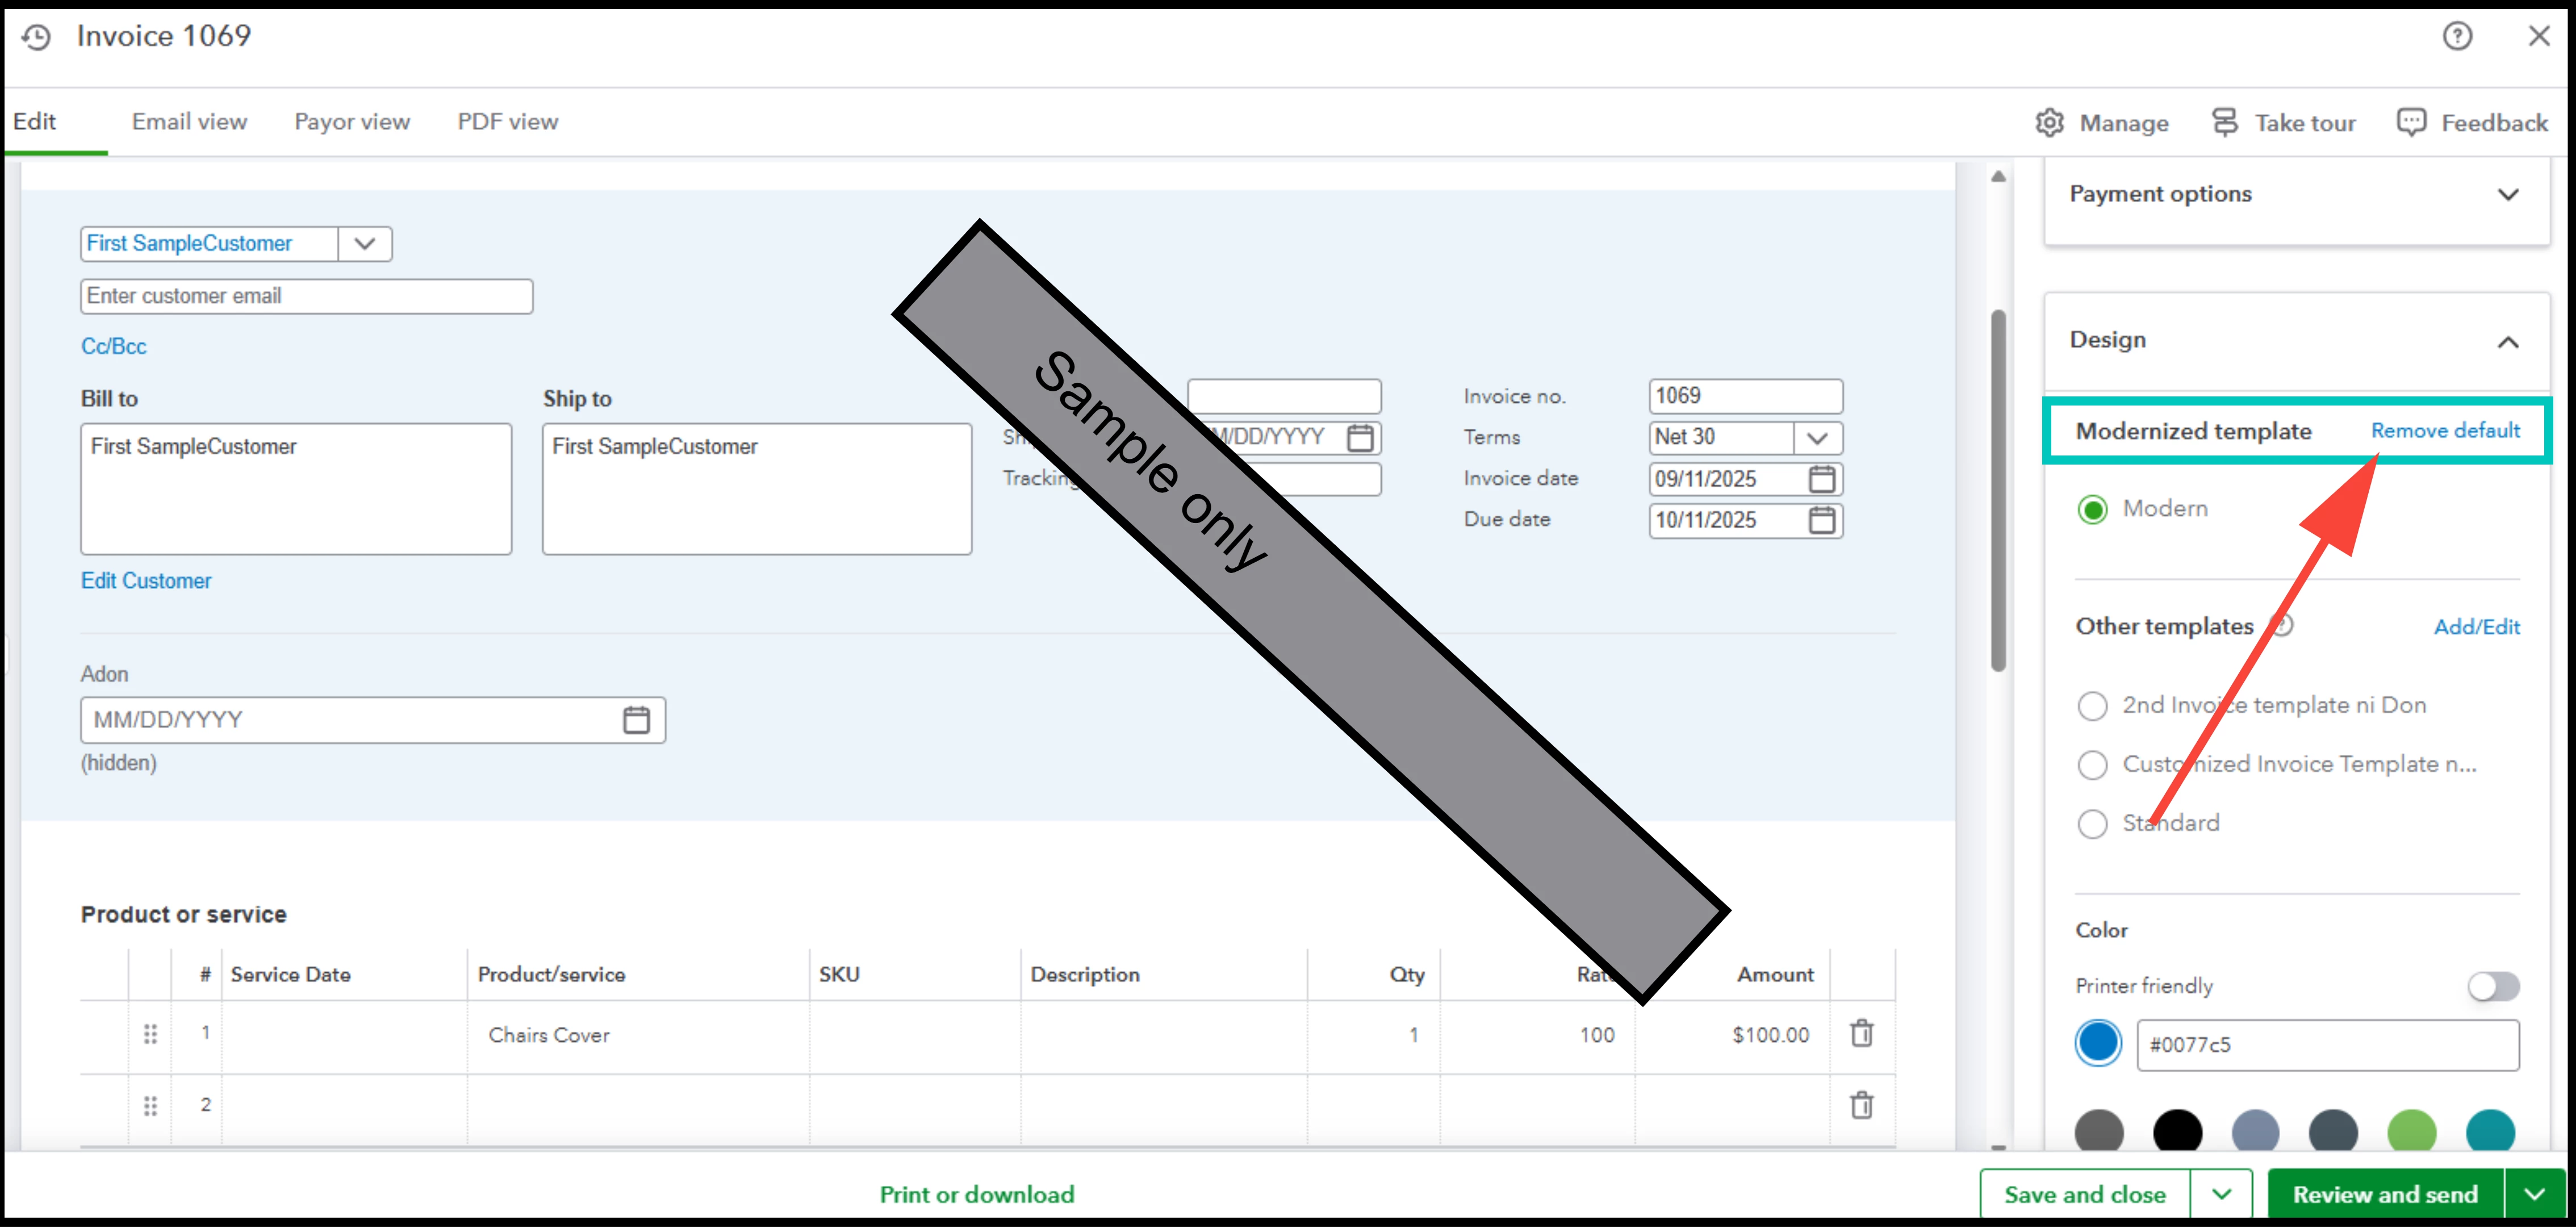Click the Cc/Bcc link
This screenshot has height=1229, width=2576.
tap(113, 347)
